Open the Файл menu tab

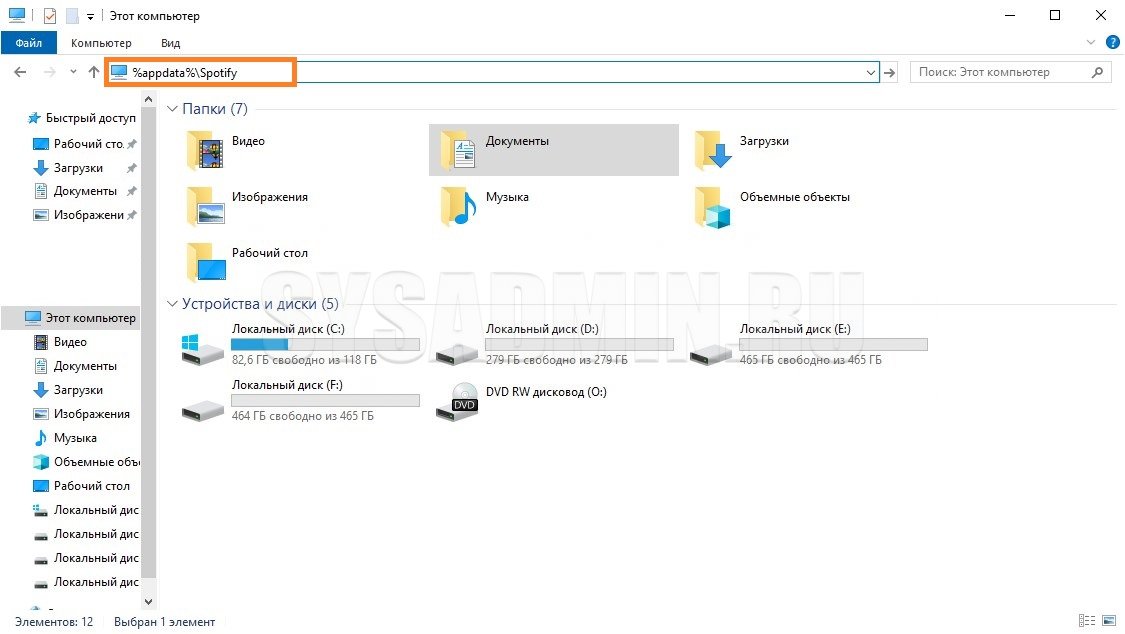[29, 43]
